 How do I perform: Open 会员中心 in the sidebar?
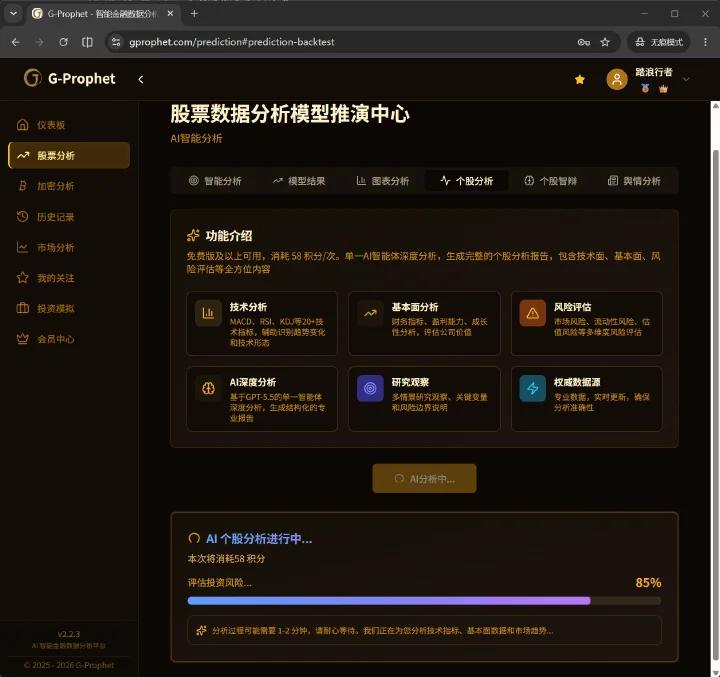tap(69, 339)
